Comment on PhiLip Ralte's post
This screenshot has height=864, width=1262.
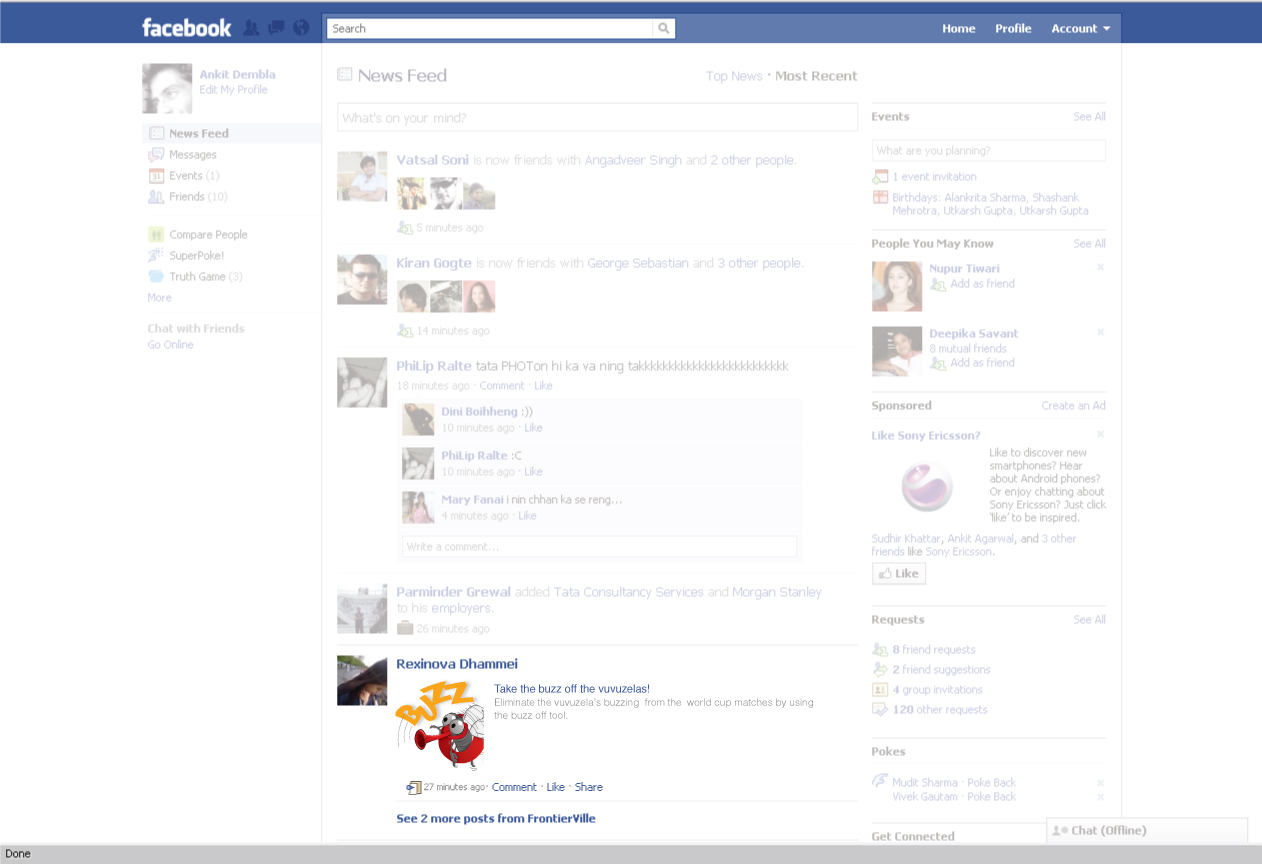pos(502,385)
